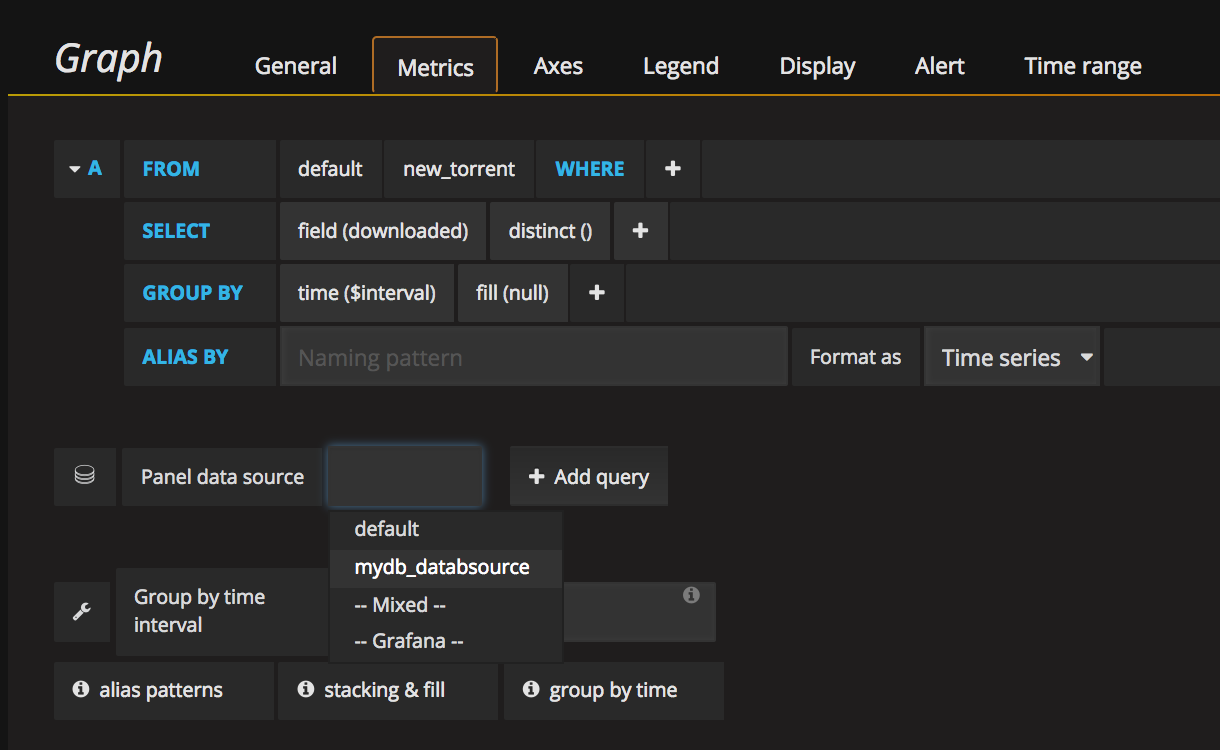Open the Legend tab
The height and width of the screenshot is (750, 1220).
[x=681, y=67]
